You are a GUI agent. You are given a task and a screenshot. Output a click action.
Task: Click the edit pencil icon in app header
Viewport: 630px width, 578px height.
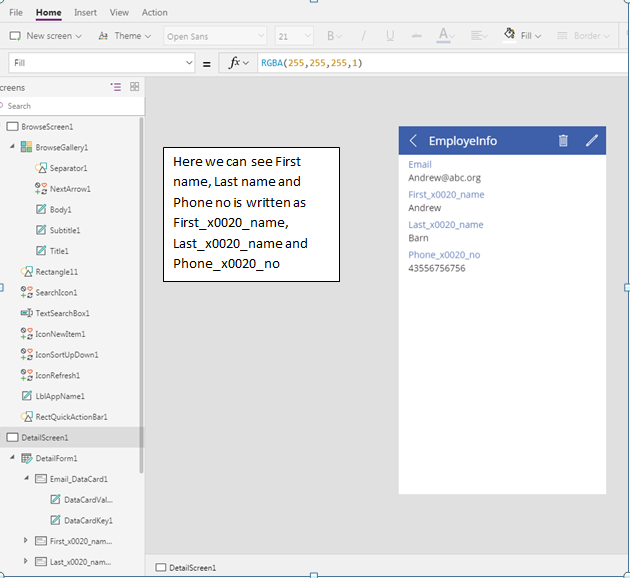point(592,141)
